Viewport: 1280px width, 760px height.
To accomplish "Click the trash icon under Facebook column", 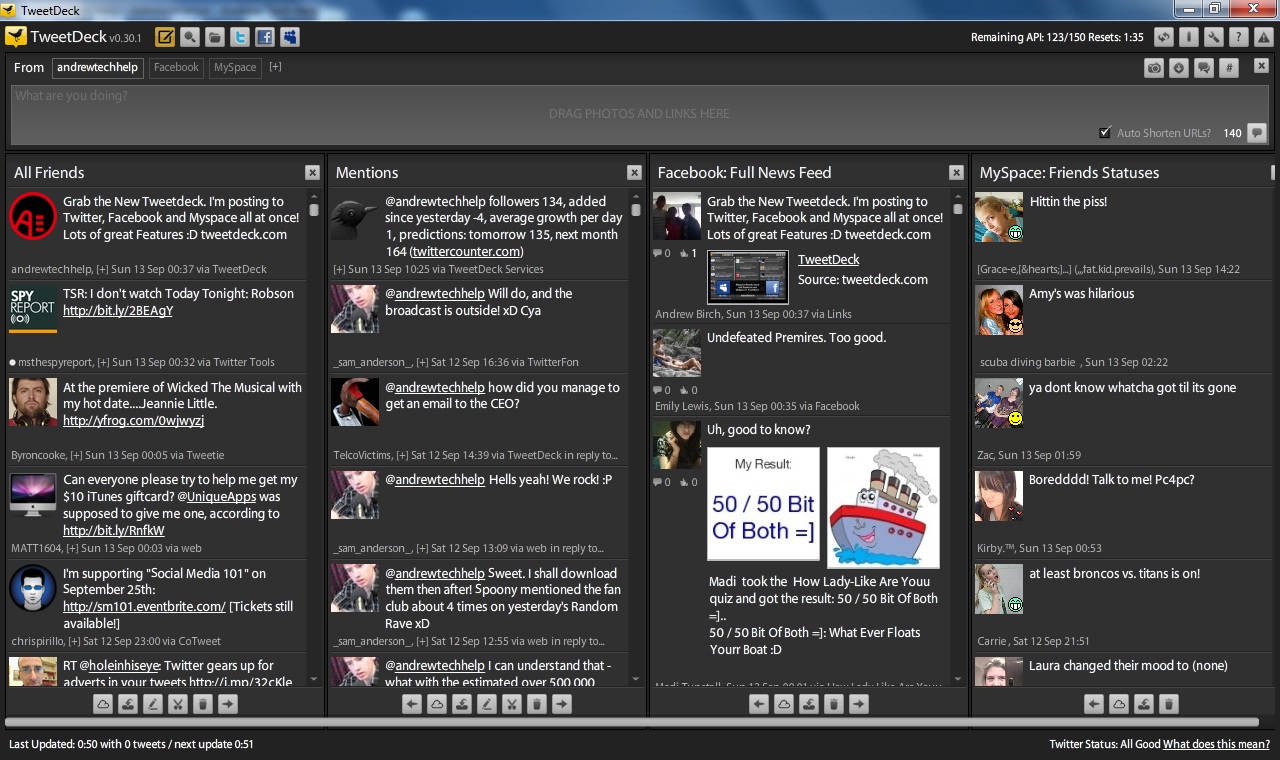I will (x=834, y=704).
